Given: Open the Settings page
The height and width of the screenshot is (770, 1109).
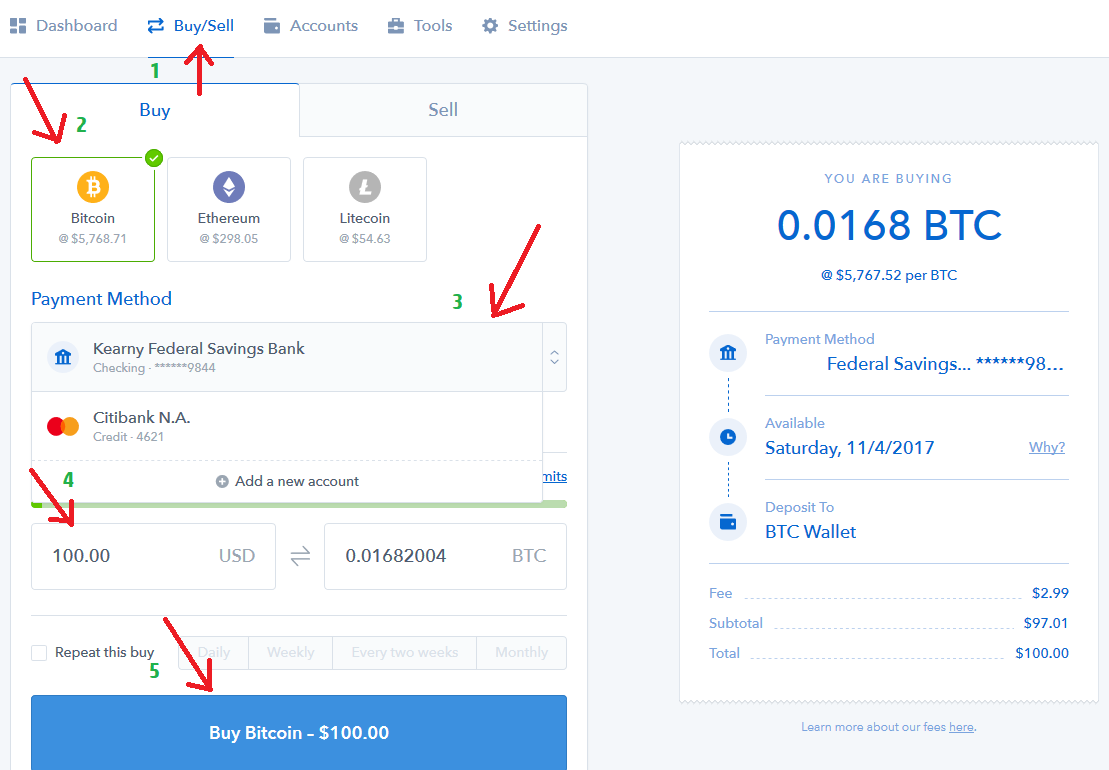Looking at the screenshot, I should 524,26.
